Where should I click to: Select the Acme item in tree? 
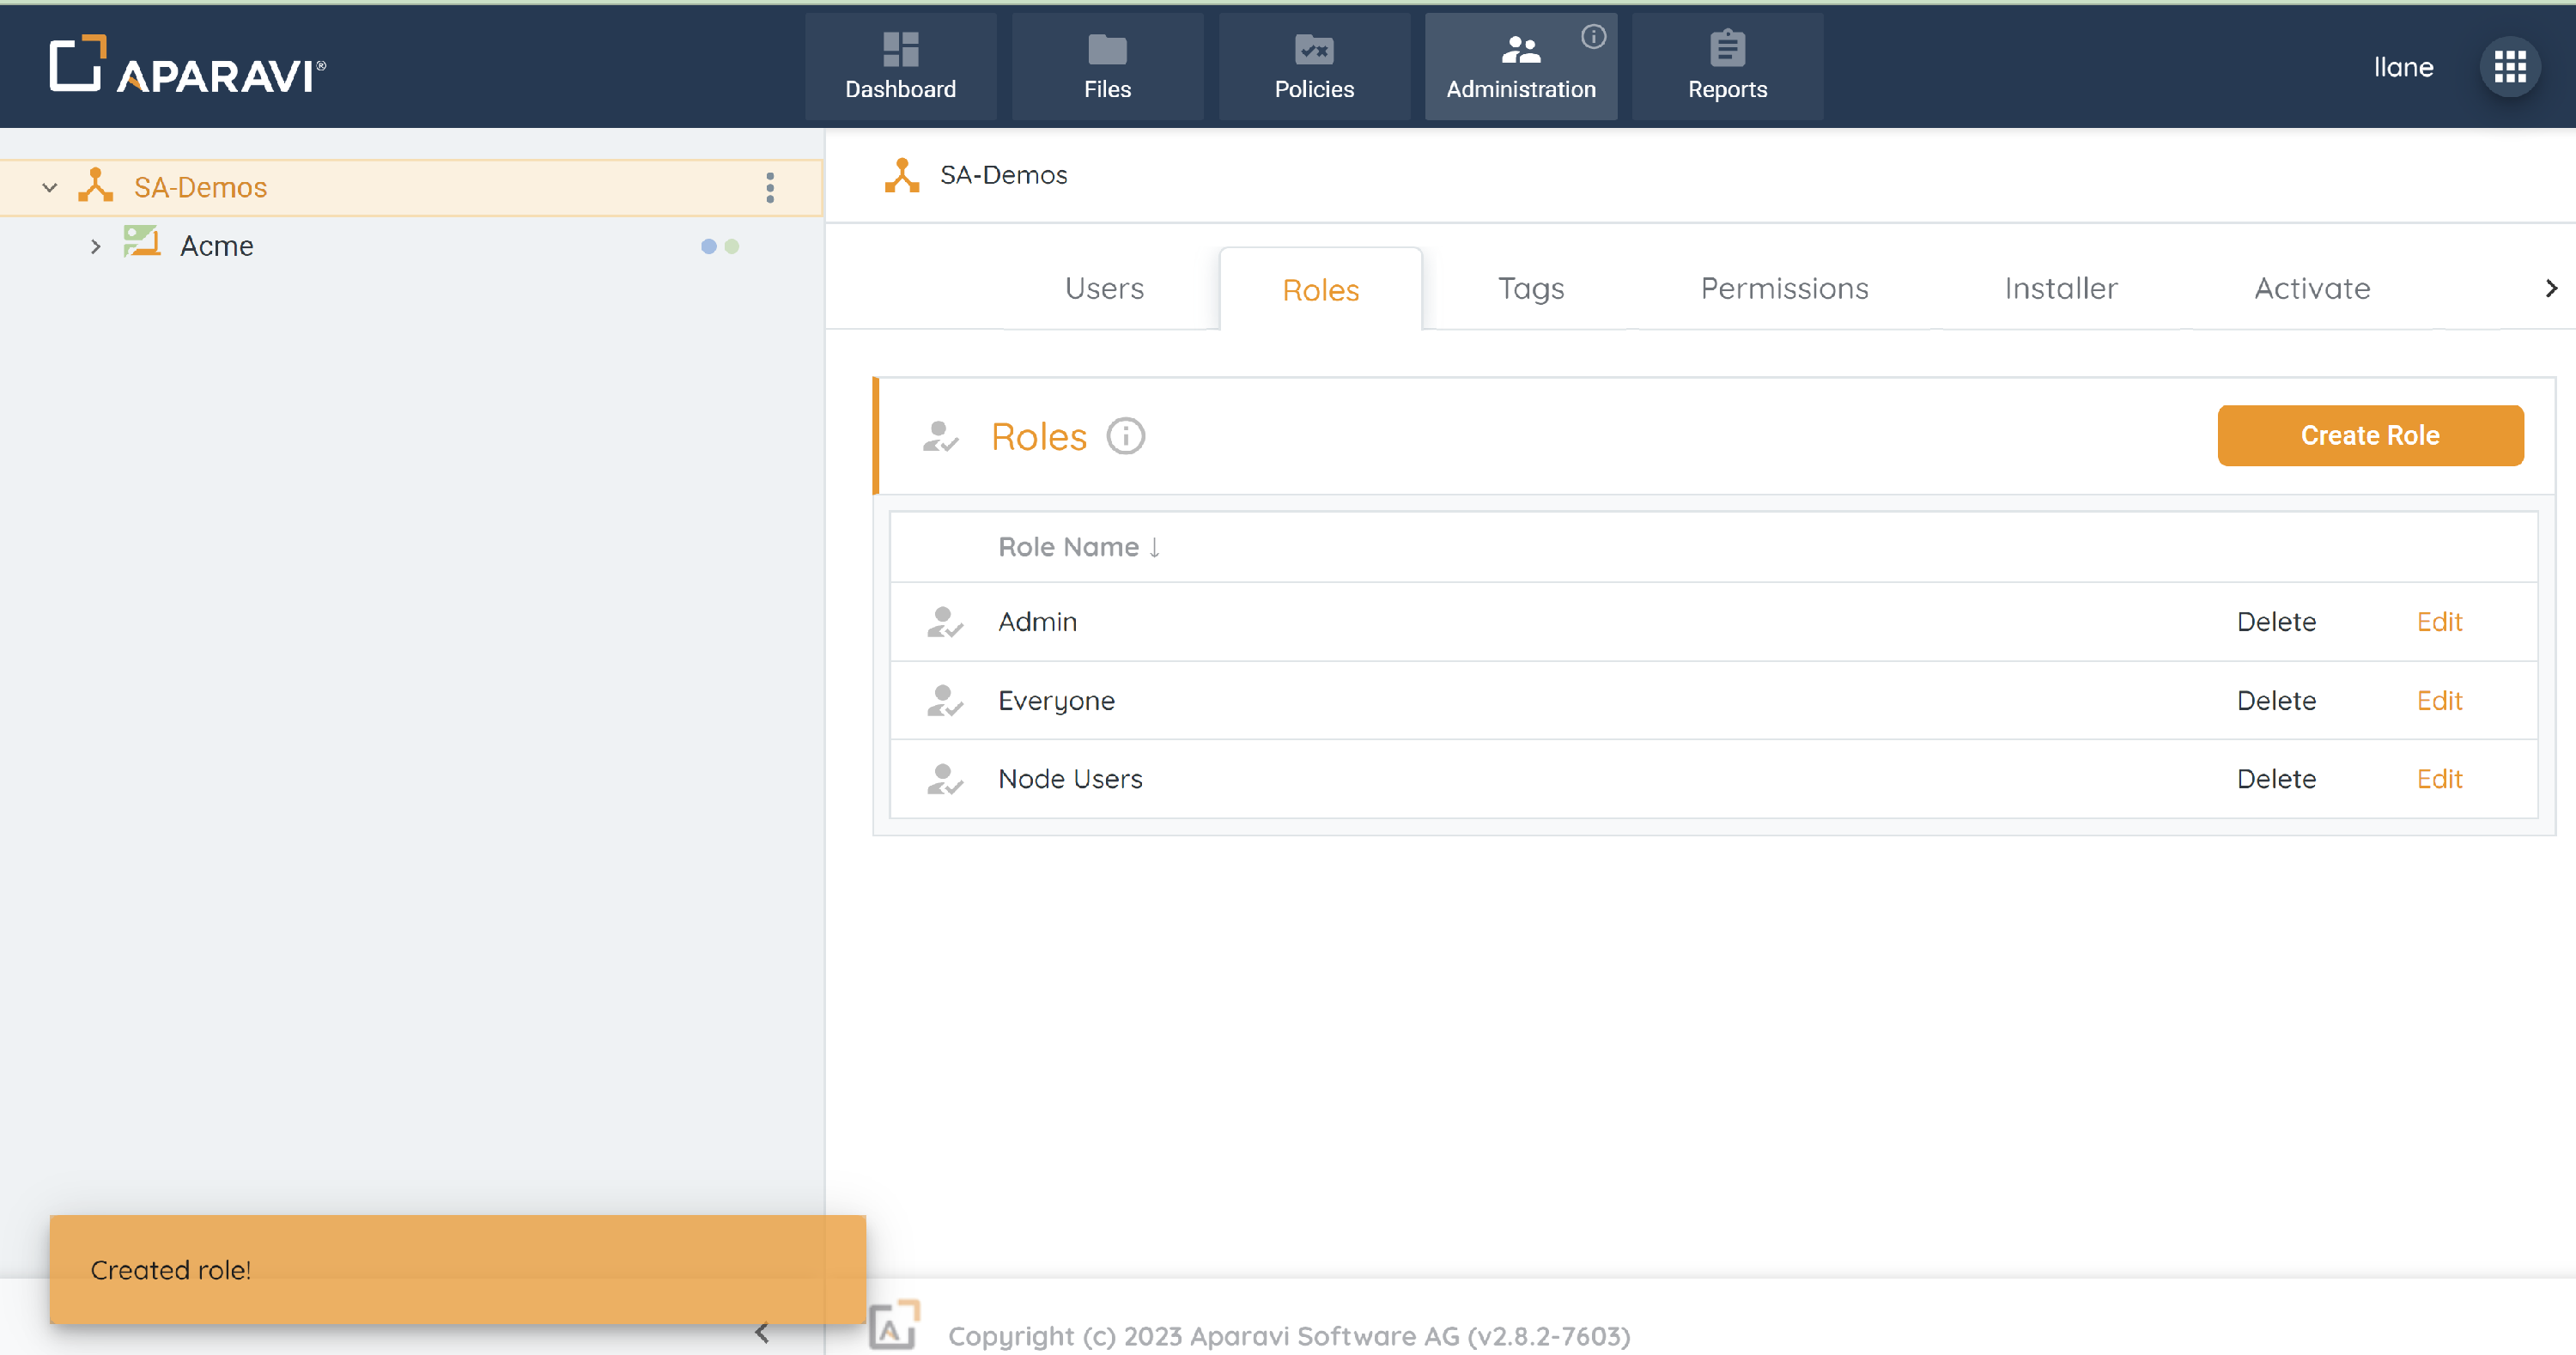pyautogui.click(x=216, y=246)
